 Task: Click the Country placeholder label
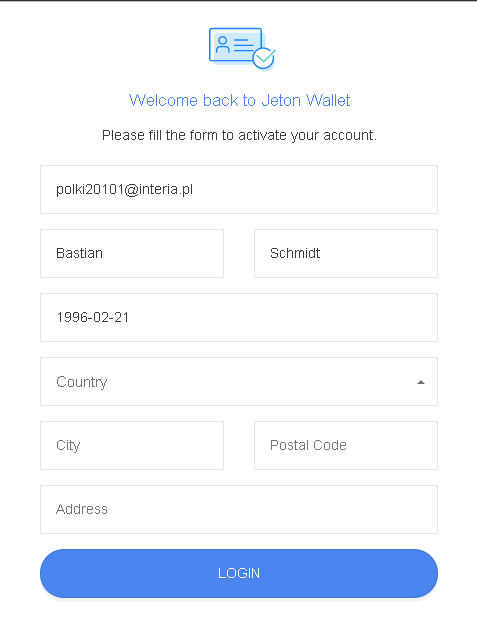click(x=82, y=382)
